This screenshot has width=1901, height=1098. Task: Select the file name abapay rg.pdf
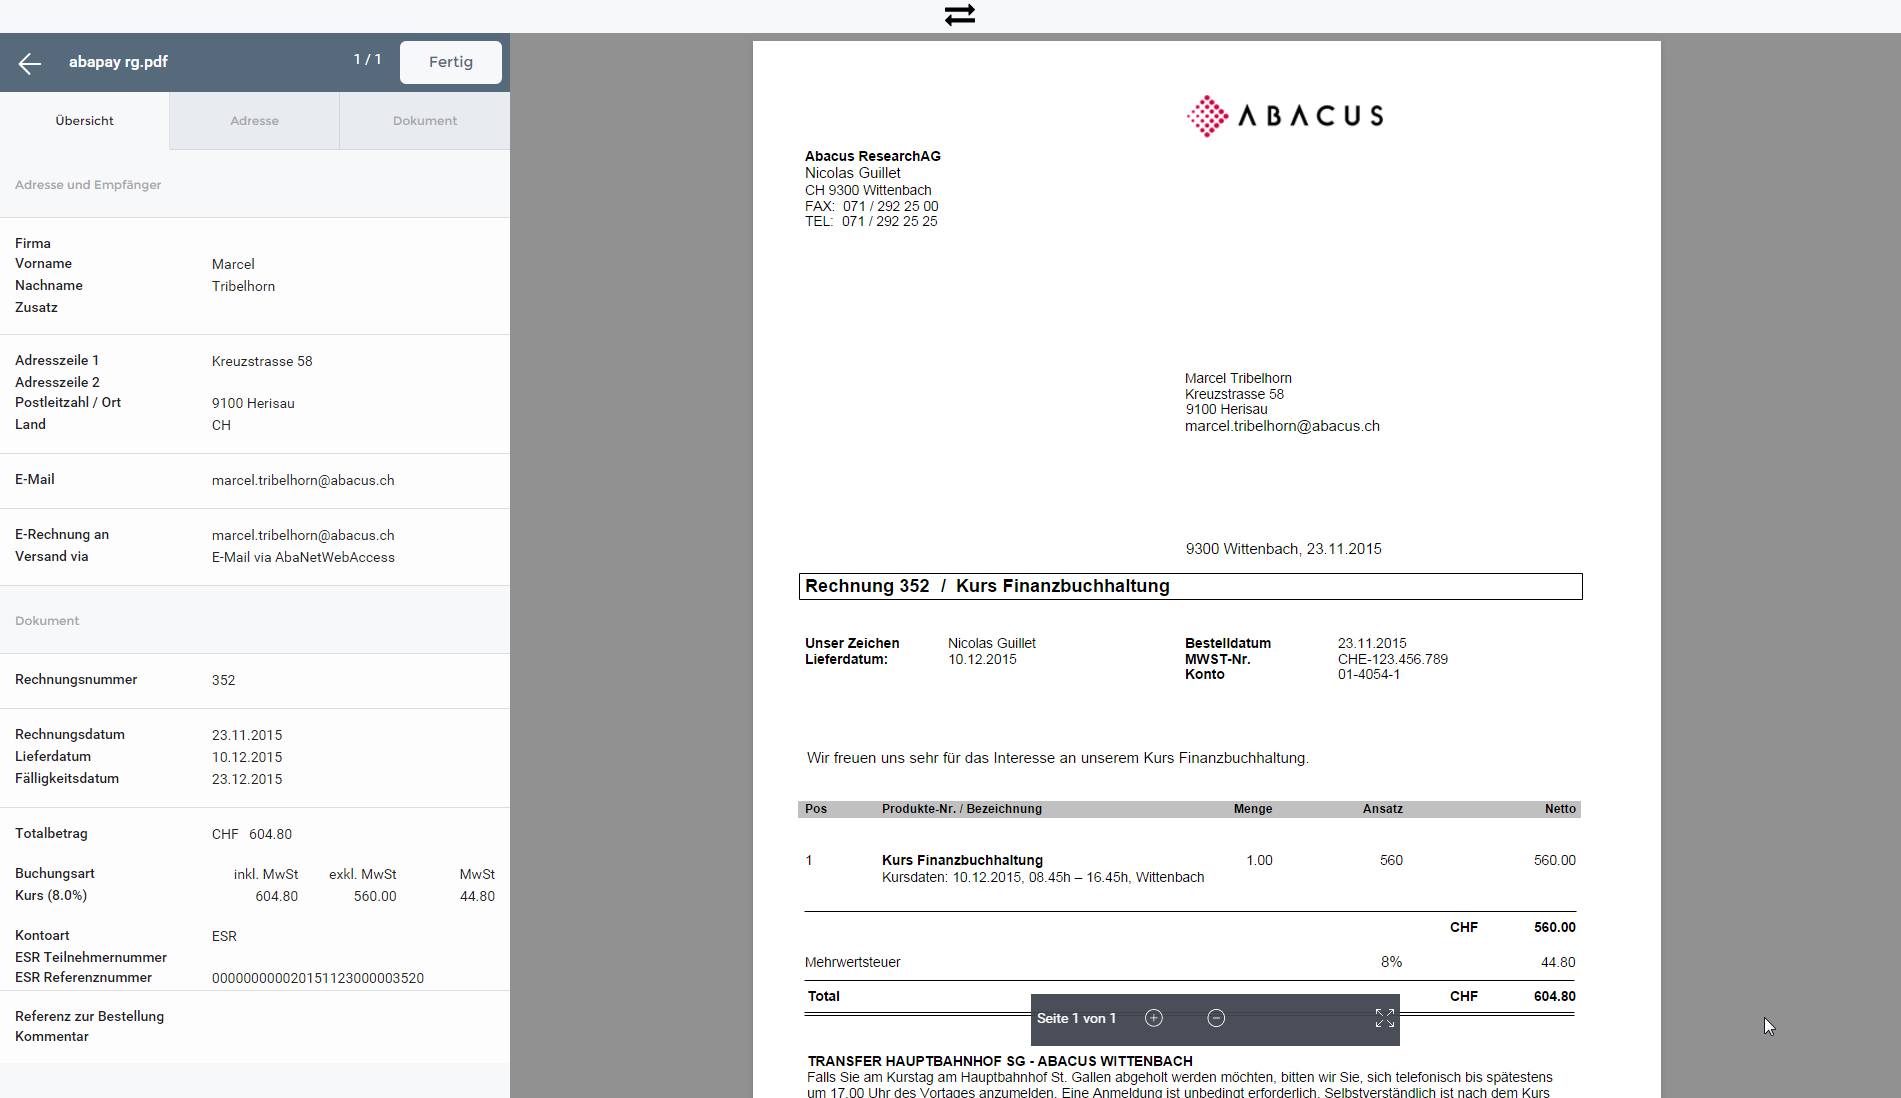[118, 62]
